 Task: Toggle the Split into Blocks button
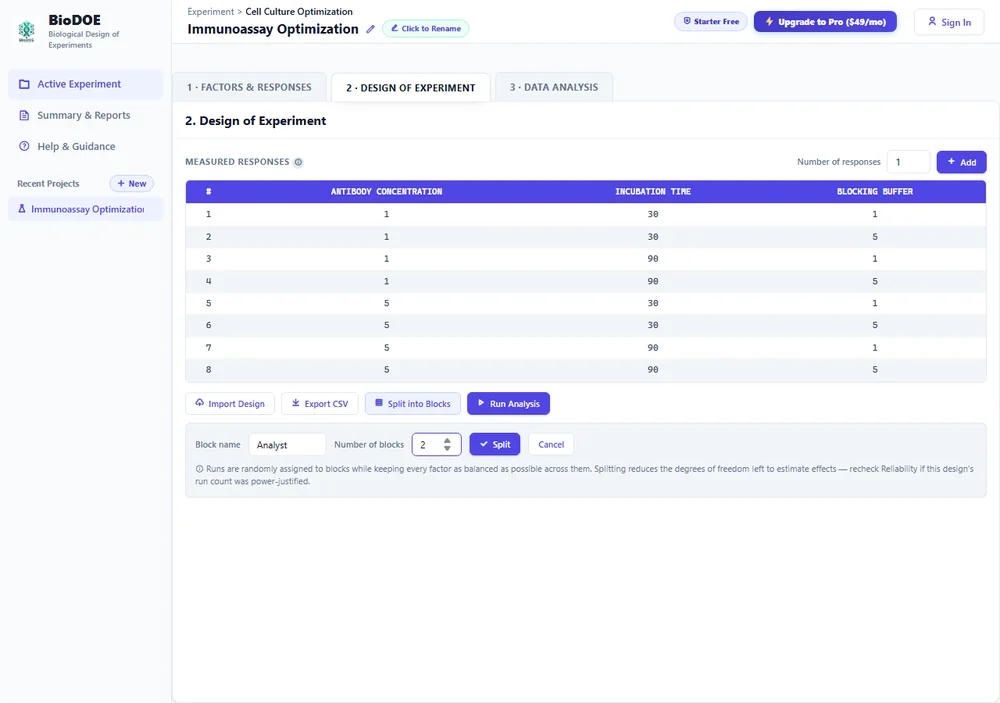413,404
